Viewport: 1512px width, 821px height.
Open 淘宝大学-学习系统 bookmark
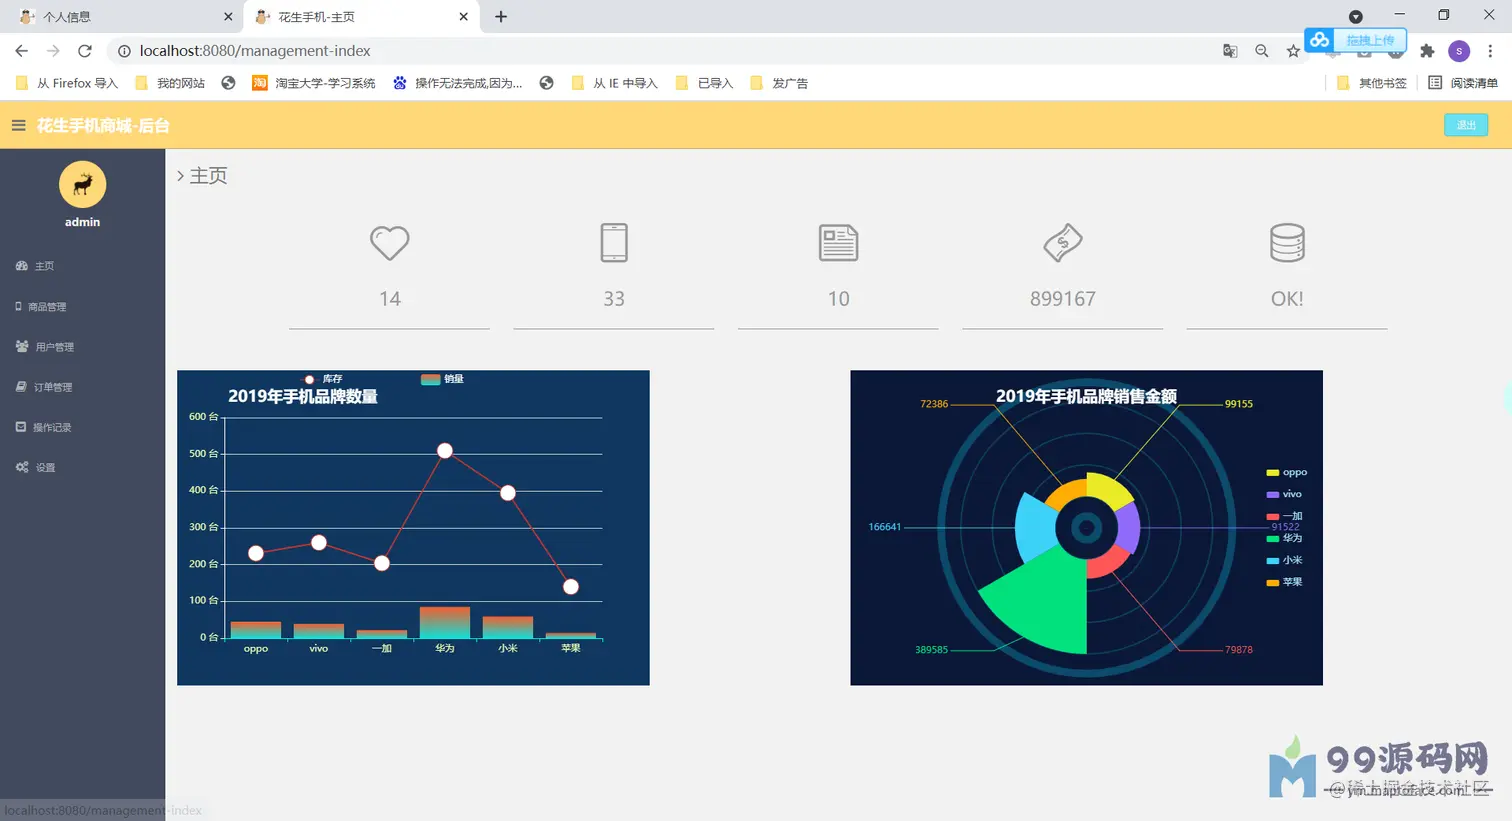pyautogui.click(x=314, y=83)
